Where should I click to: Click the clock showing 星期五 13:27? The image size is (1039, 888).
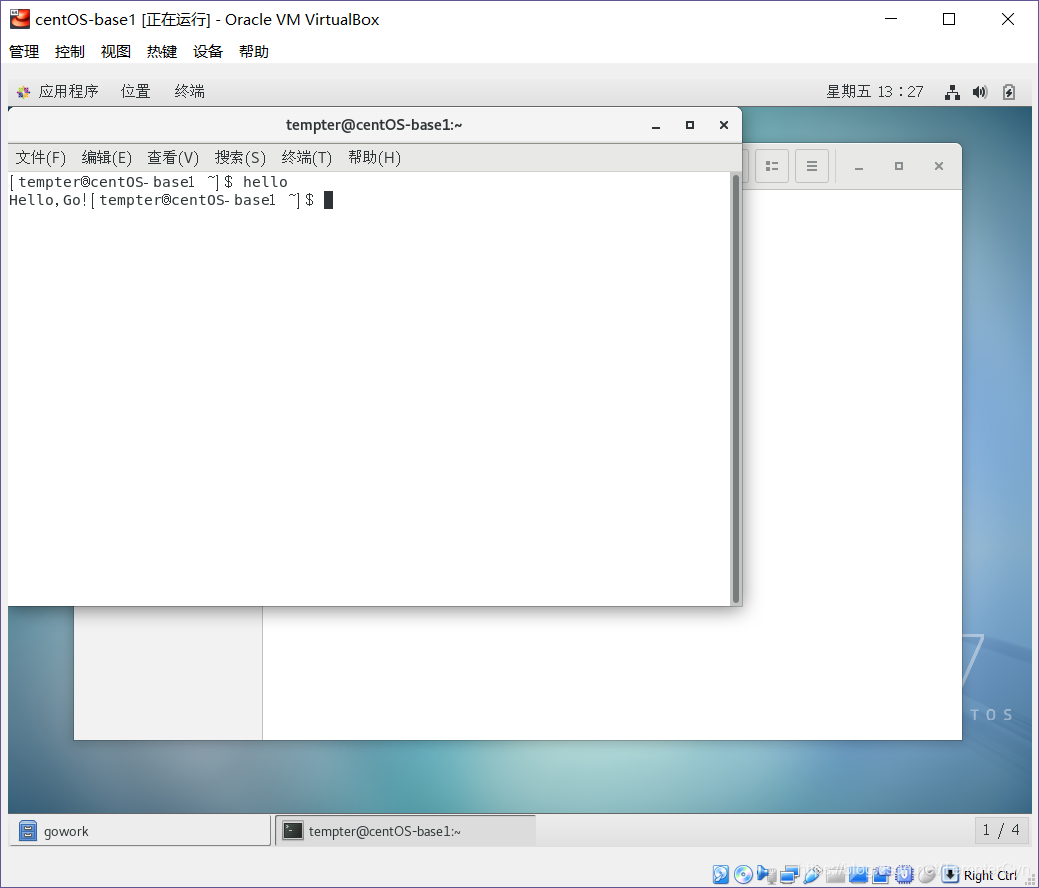point(875,91)
